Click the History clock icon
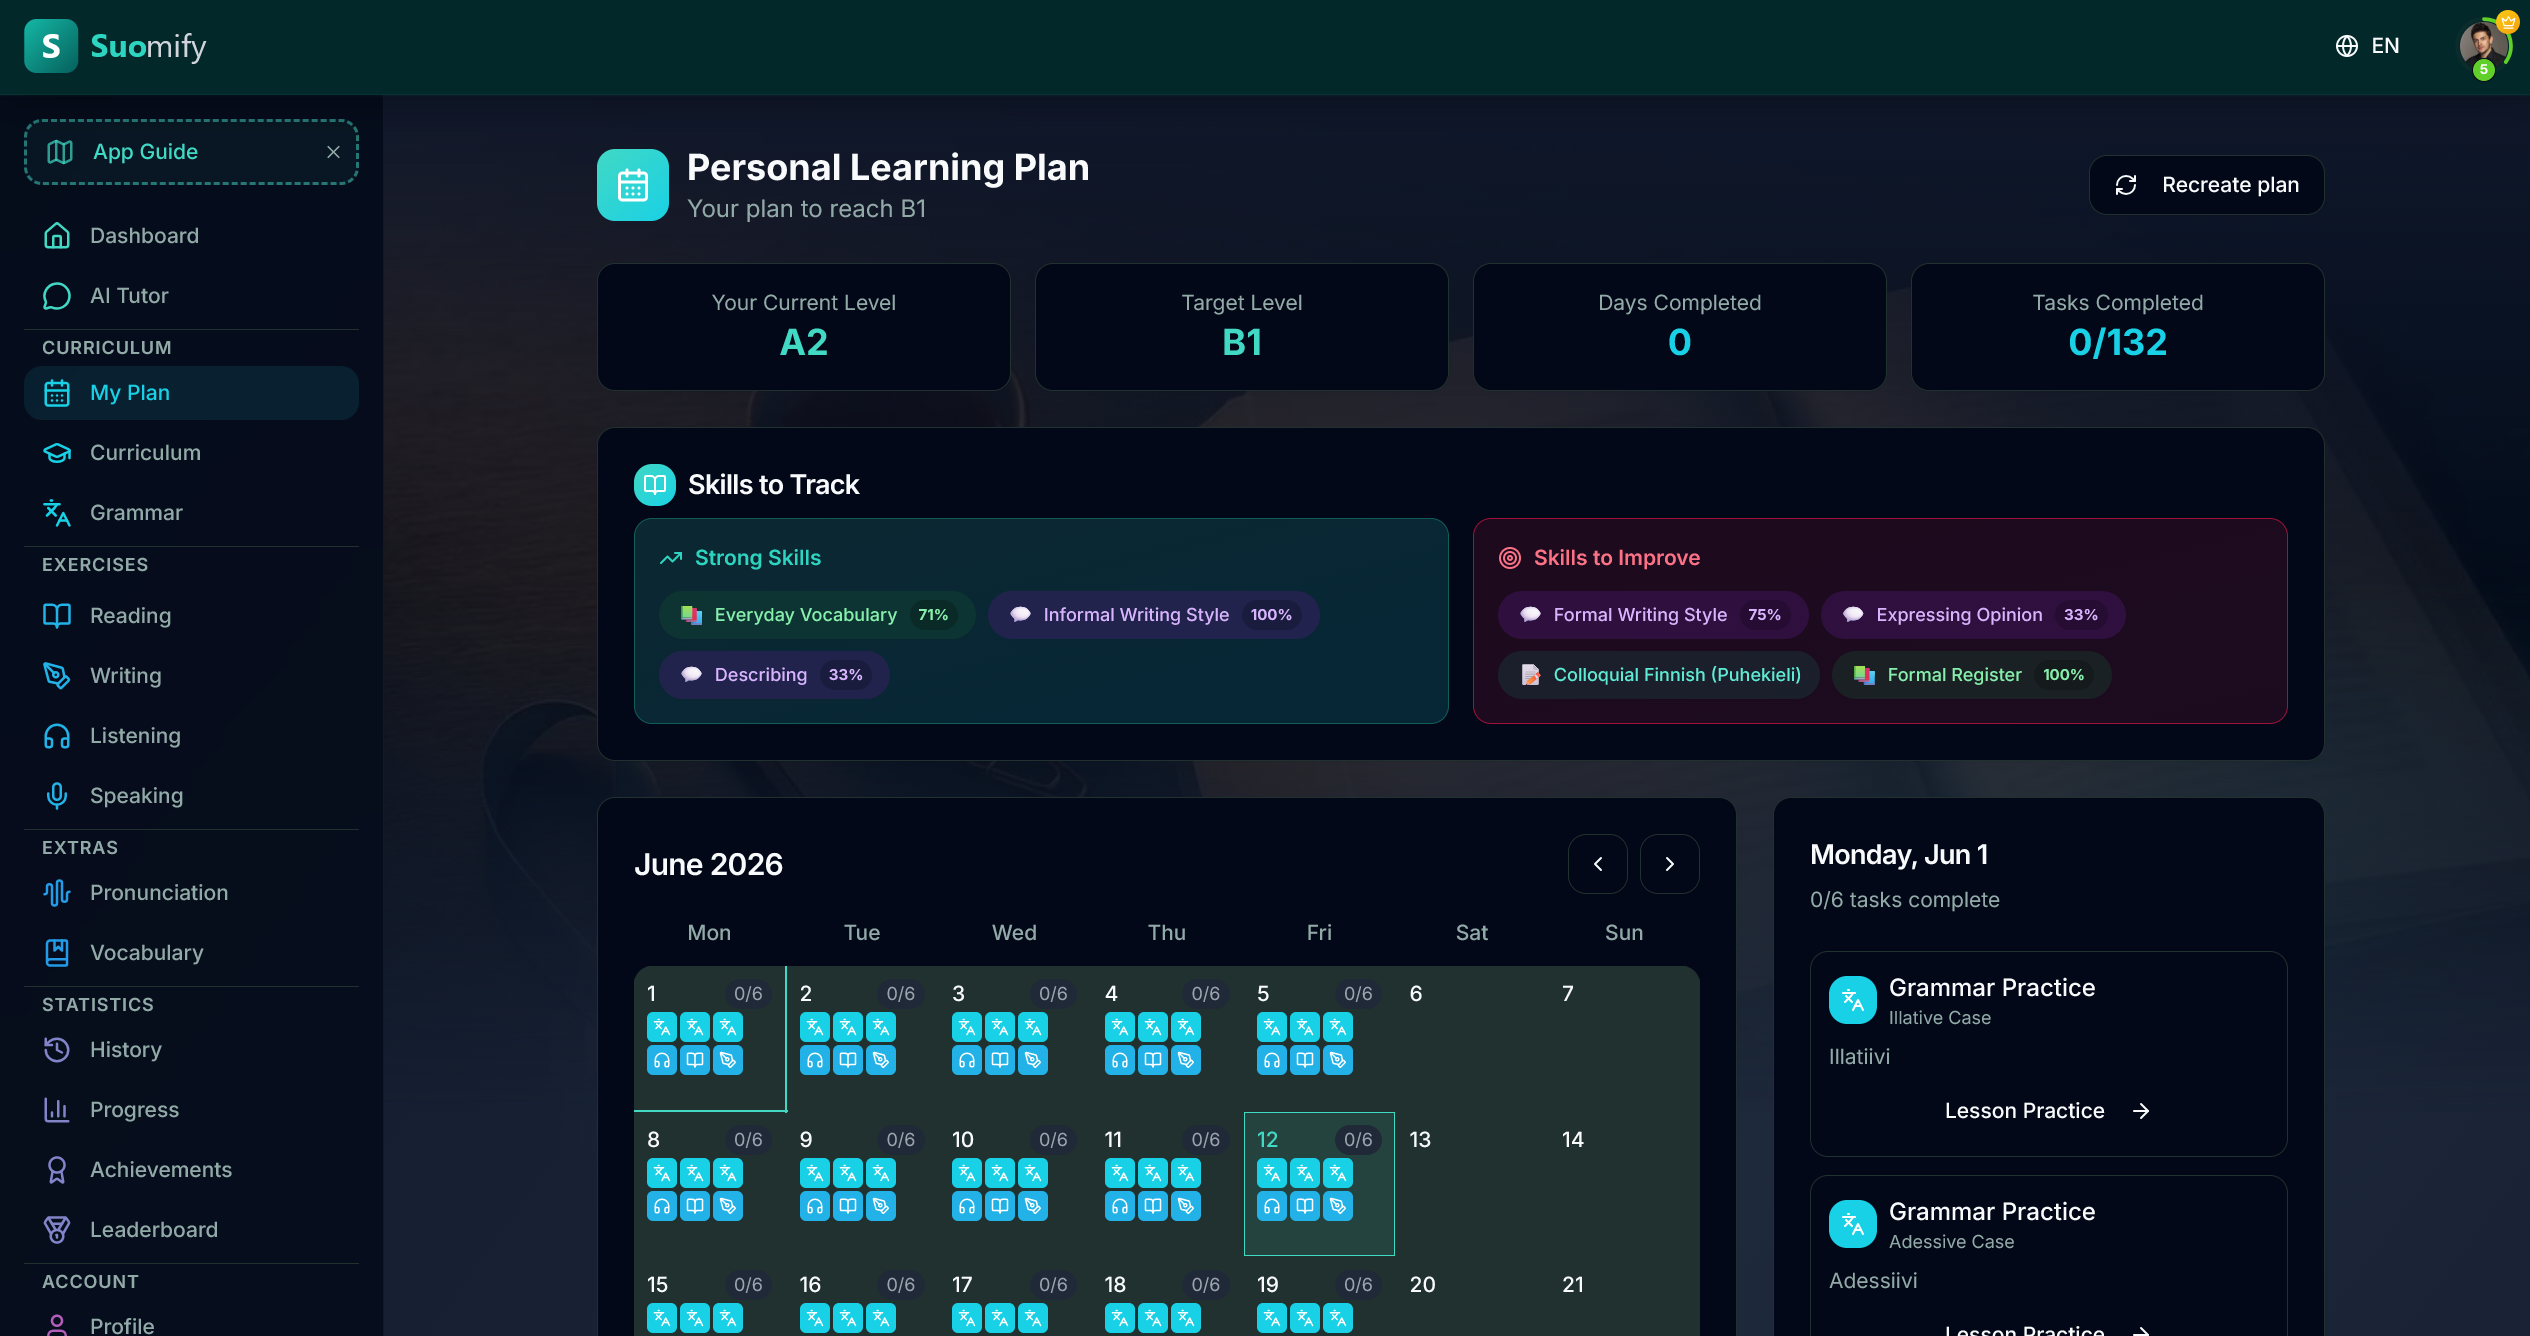This screenshot has height=1336, width=2530. (57, 1050)
